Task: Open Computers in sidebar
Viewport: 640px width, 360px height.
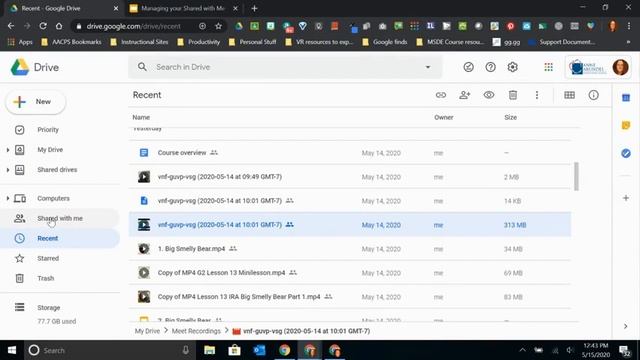Action: [53, 198]
